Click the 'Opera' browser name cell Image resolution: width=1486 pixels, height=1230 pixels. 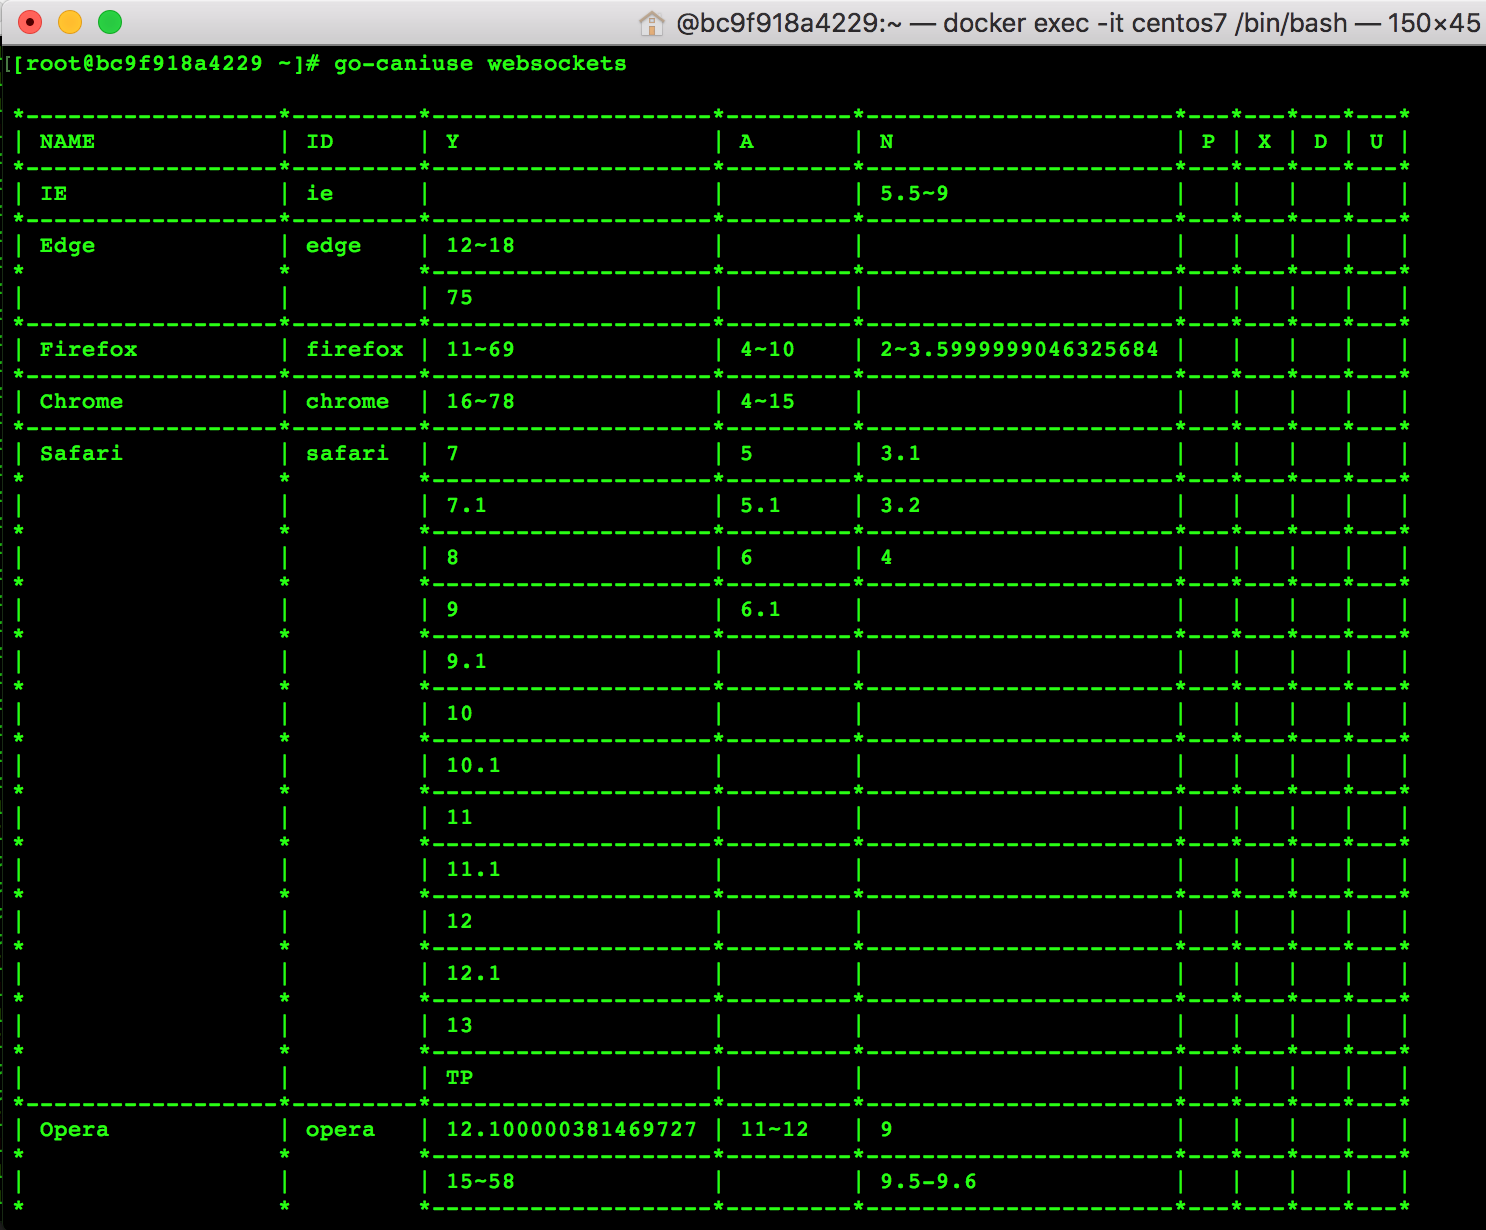[x=74, y=1129]
